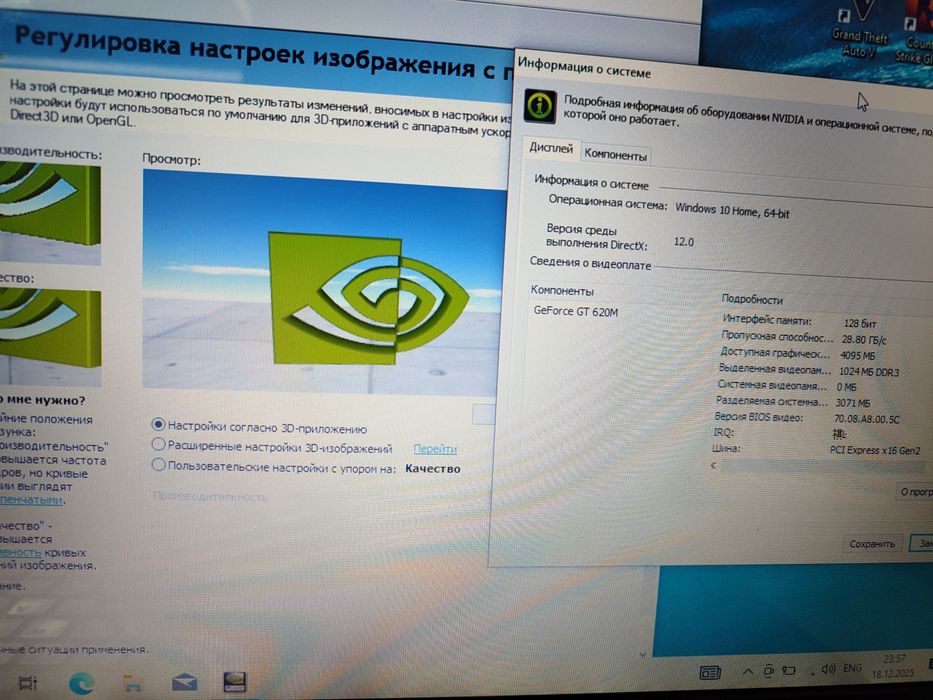Click the green info icon in system information dialog
Screen dimensions: 933x700
pyautogui.click(x=540, y=107)
